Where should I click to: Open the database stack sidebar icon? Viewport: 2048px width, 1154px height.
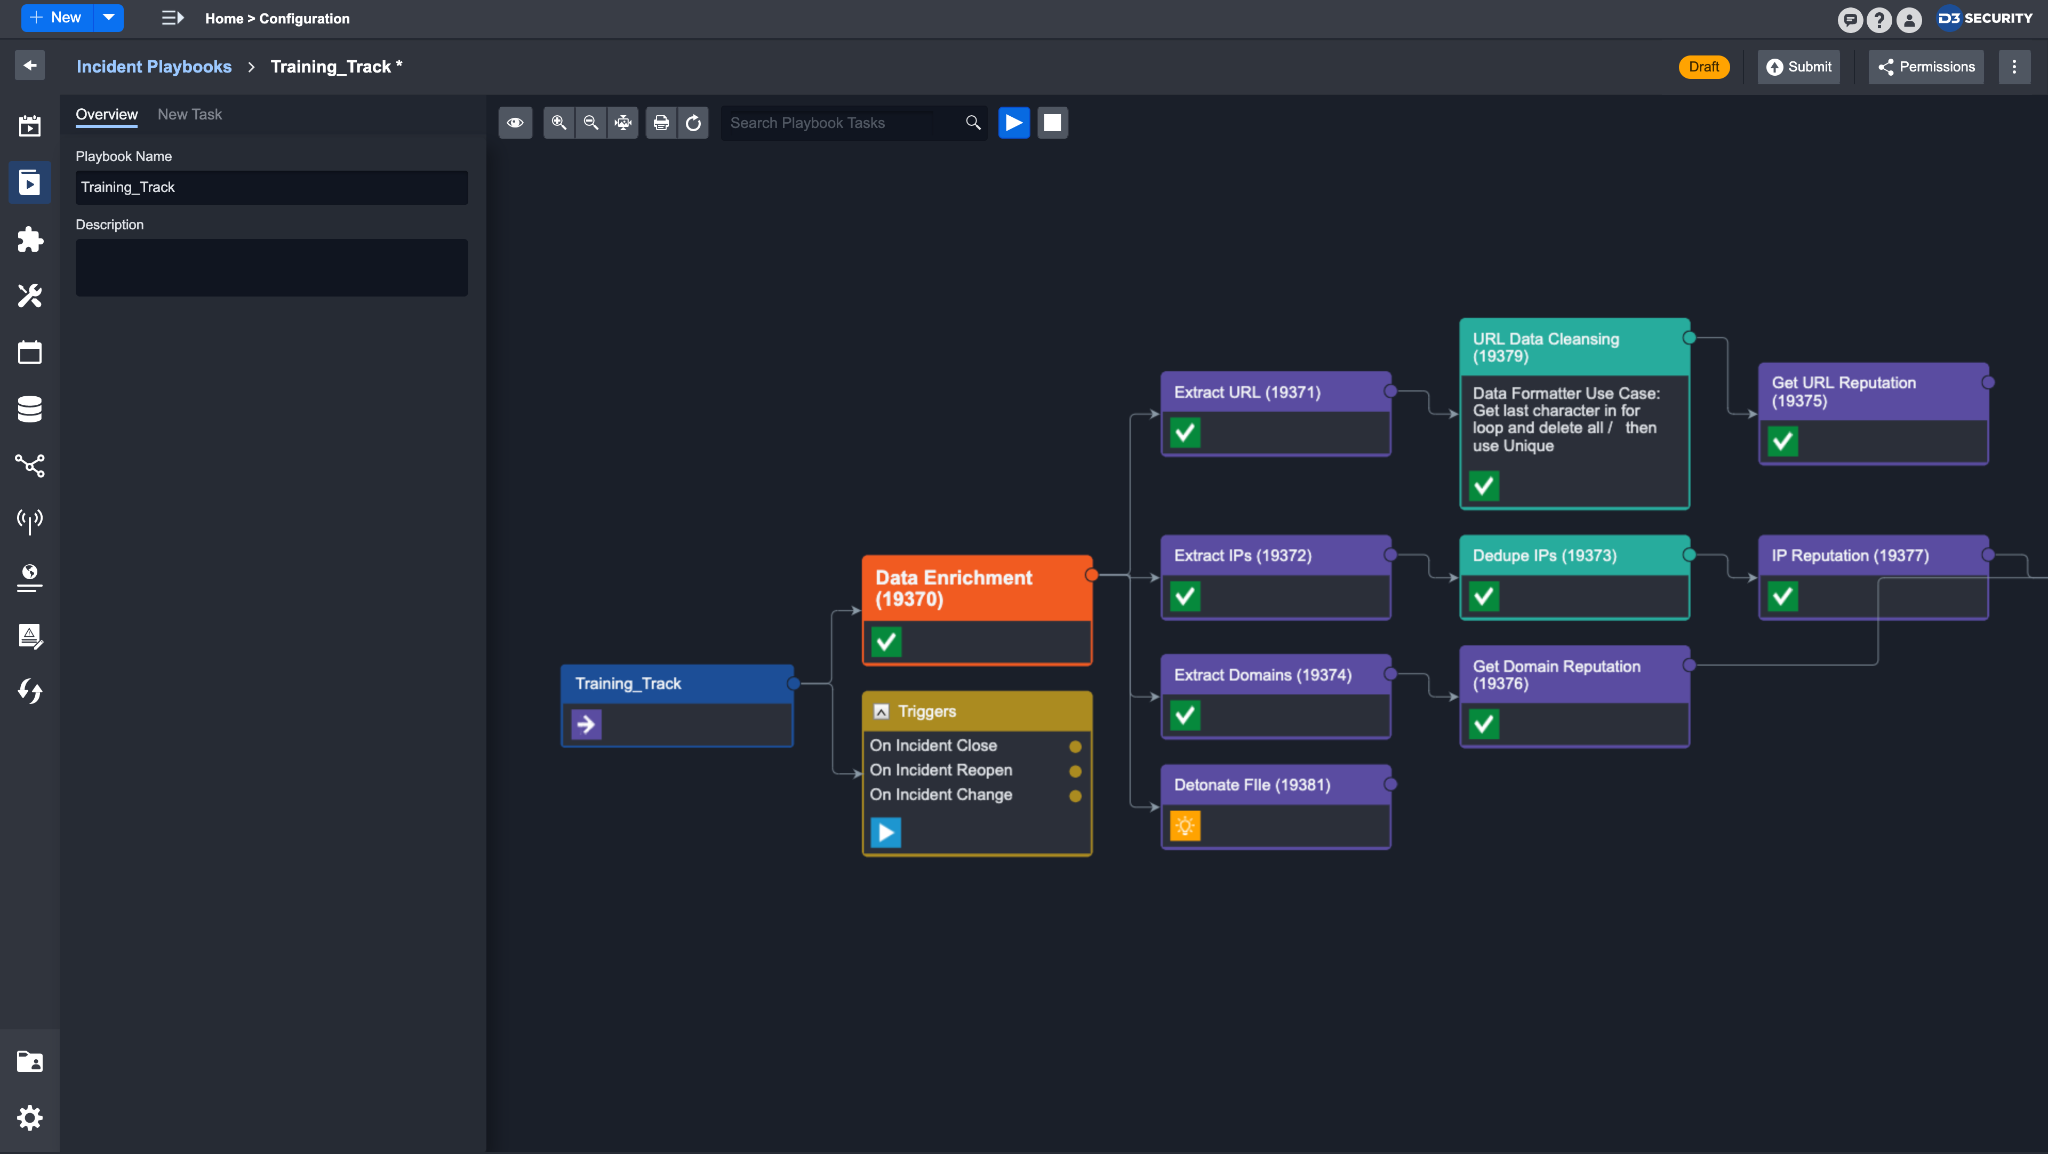pyautogui.click(x=30, y=409)
